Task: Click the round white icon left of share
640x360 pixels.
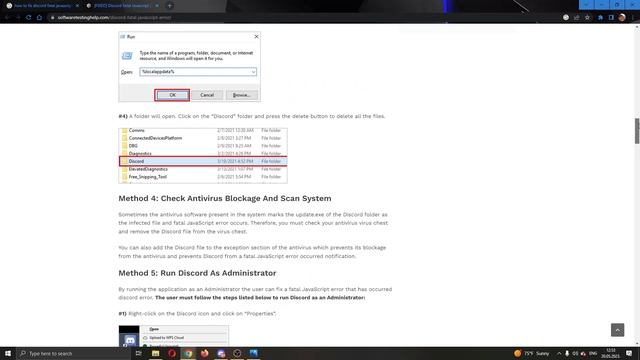Action: (x=566, y=18)
